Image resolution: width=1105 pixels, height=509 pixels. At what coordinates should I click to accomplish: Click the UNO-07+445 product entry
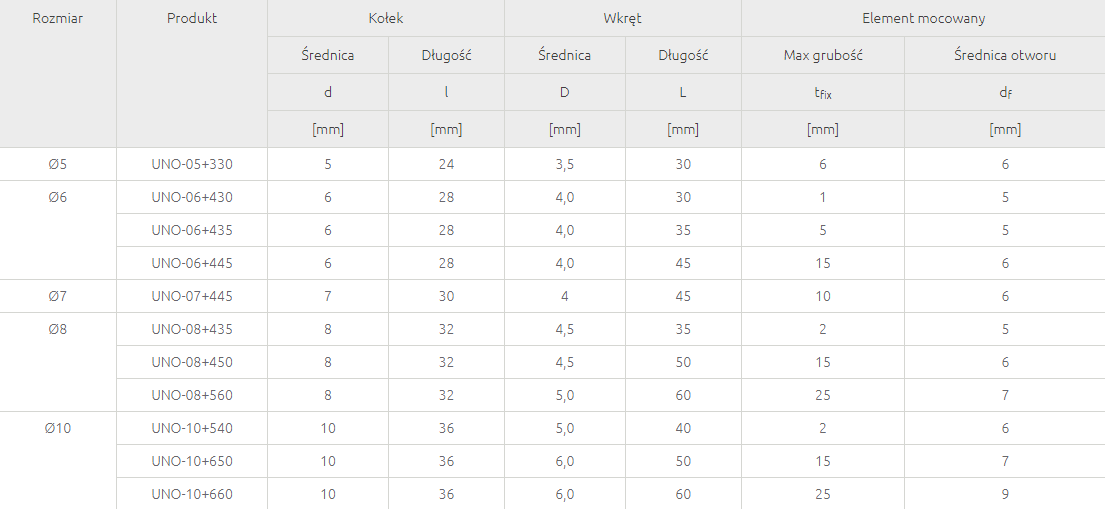192,296
